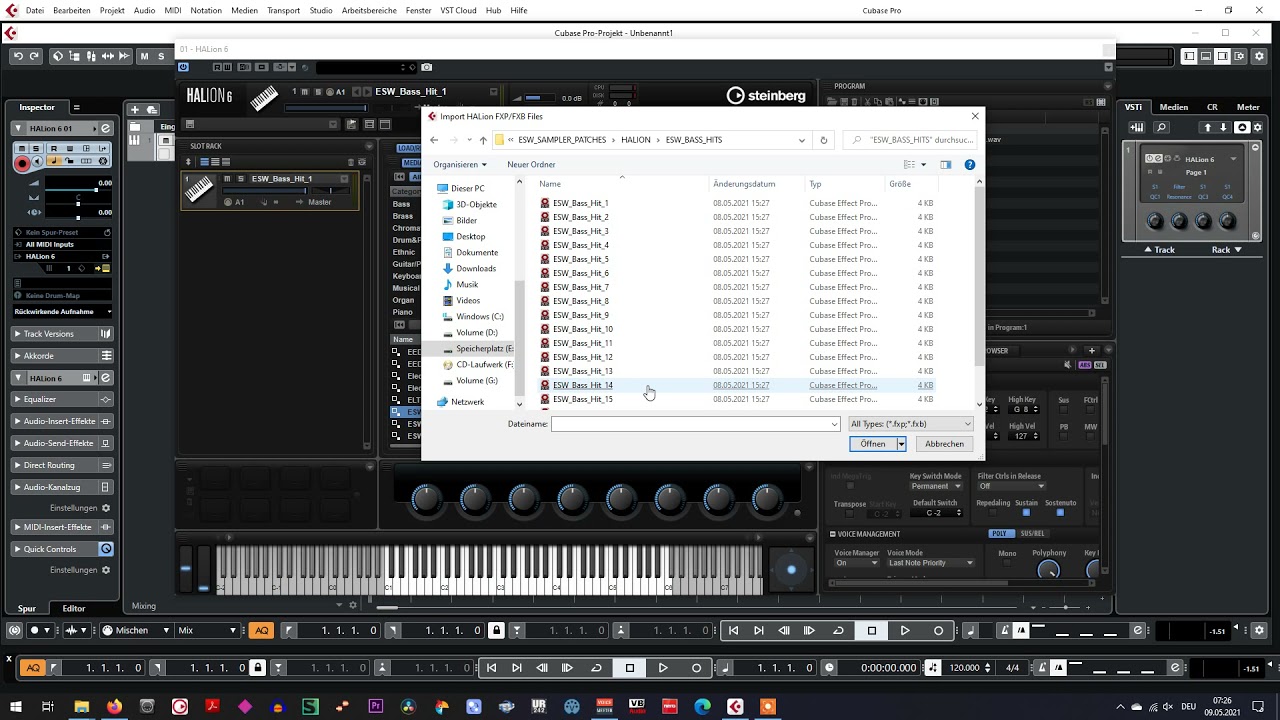
Task: Open the Transport menu
Action: point(283,10)
